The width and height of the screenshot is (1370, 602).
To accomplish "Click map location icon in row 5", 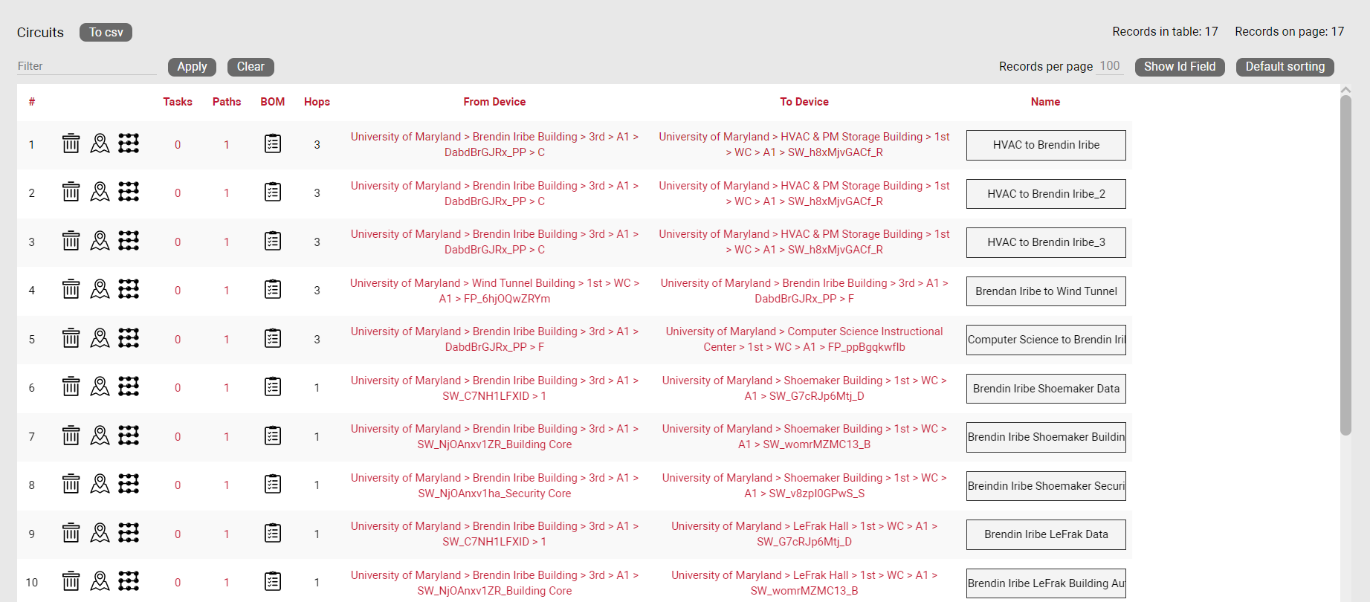I will [99, 339].
